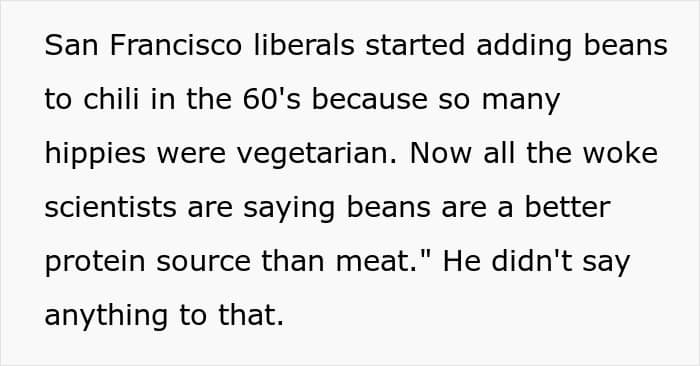This screenshot has width=700, height=366.
Task: Select the word "meat" before the quote mark
Action: coord(372,261)
